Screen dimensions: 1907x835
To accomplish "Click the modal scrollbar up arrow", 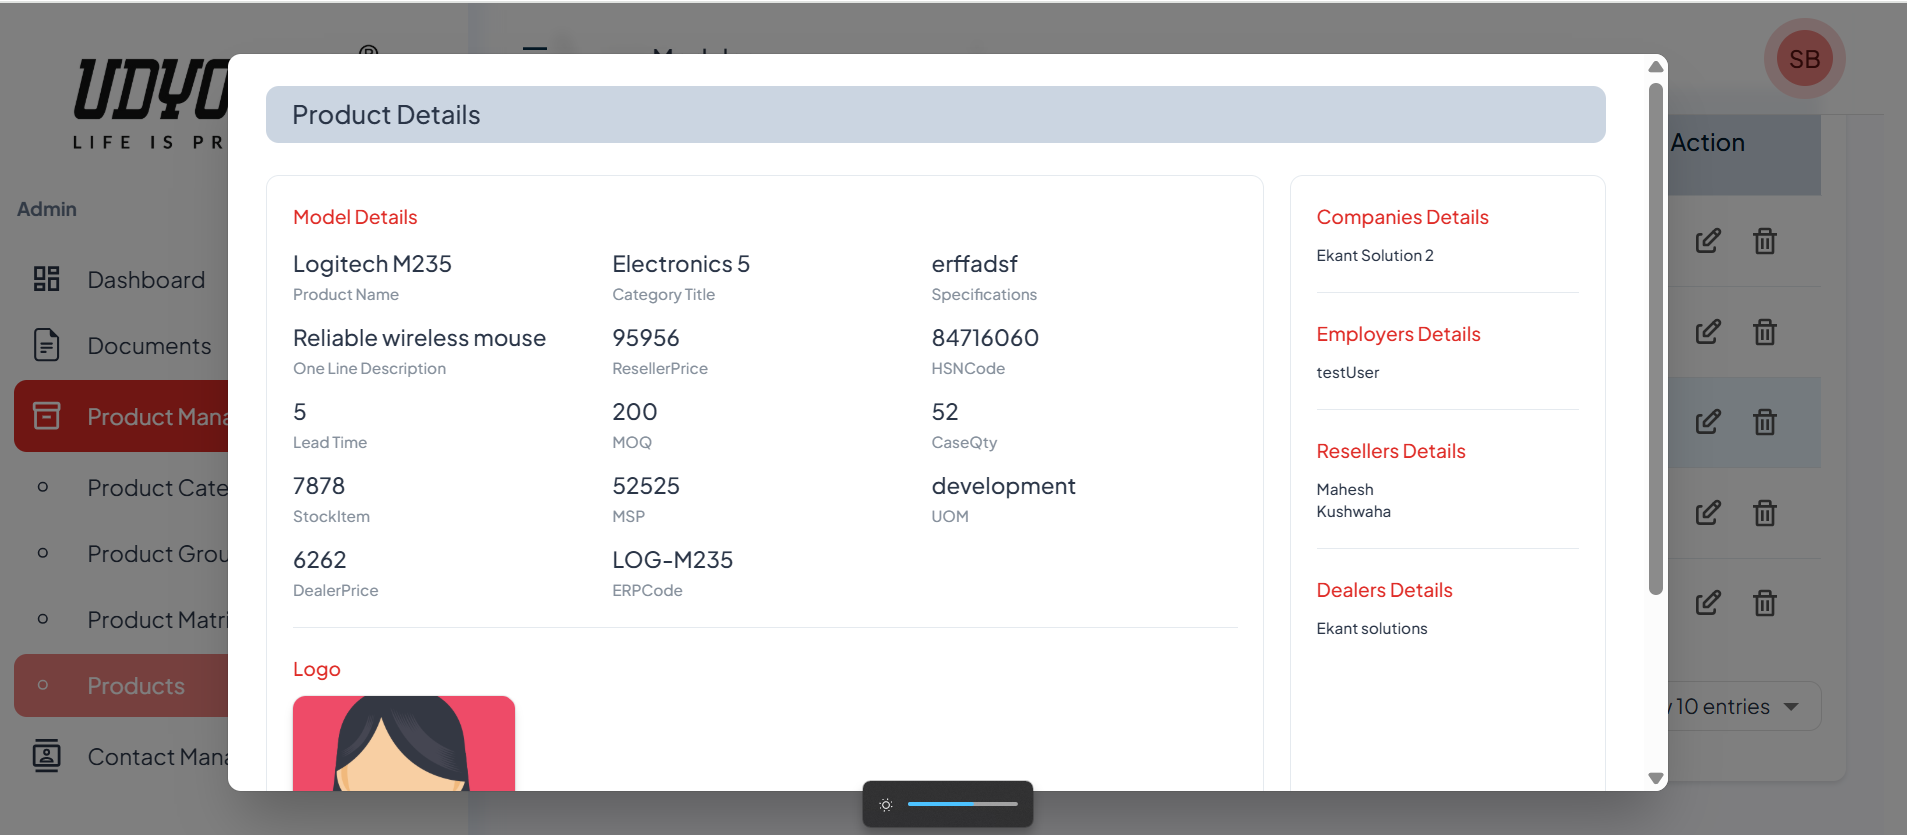I will click(x=1656, y=67).
